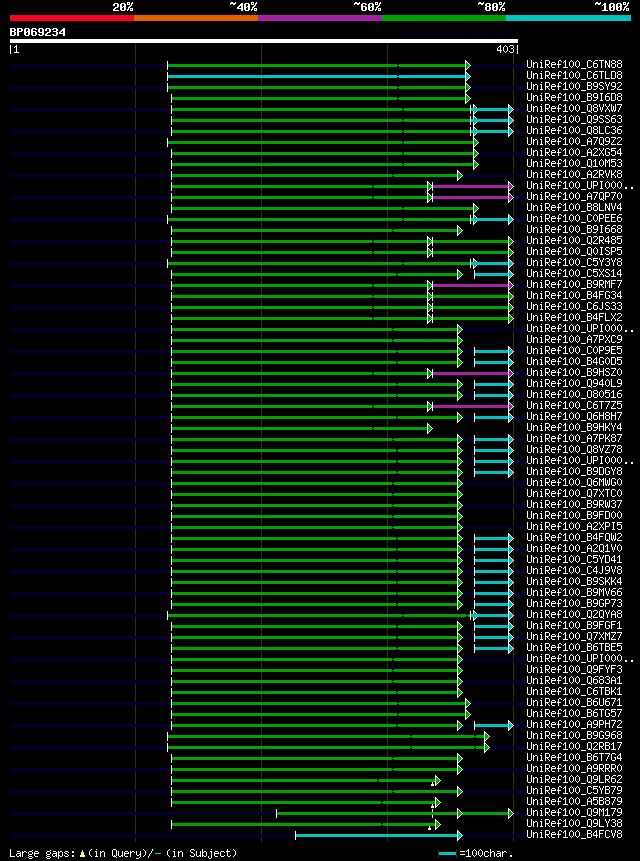Click the UniRef100_Q6MWG0 label

[x=574, y=482]
